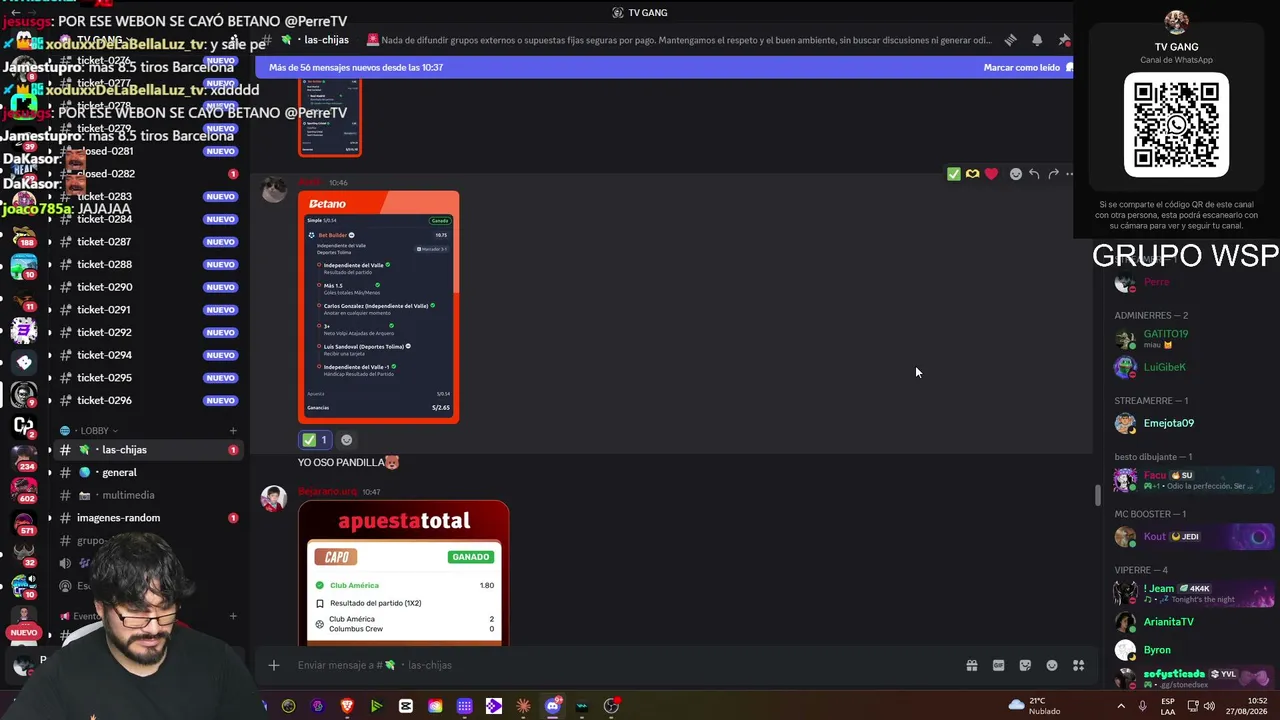Open server with 571 unread badge
This screenshot has width=1280, height=720.
[23, 523]
